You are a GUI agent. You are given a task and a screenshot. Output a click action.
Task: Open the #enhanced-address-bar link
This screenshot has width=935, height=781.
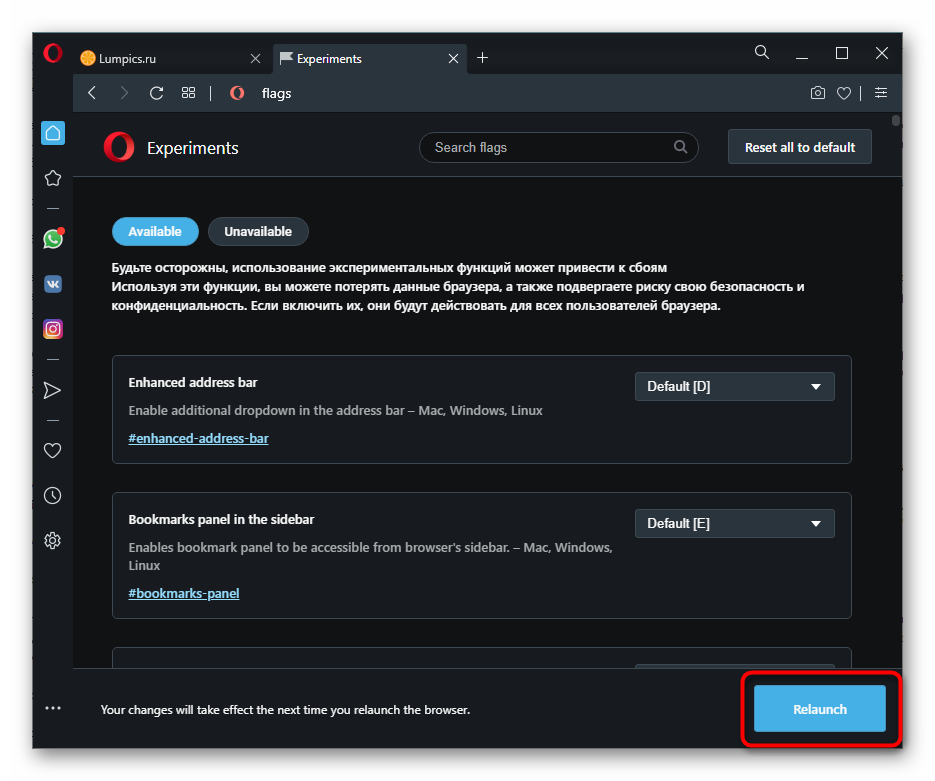(198, 438)
